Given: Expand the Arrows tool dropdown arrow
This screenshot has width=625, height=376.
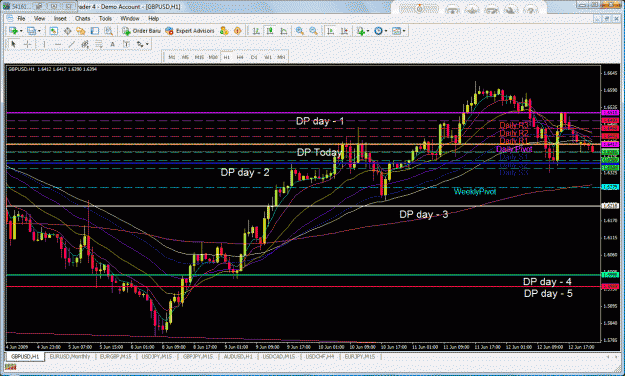Looking at the screenshot, I should (x=147, y=44).
